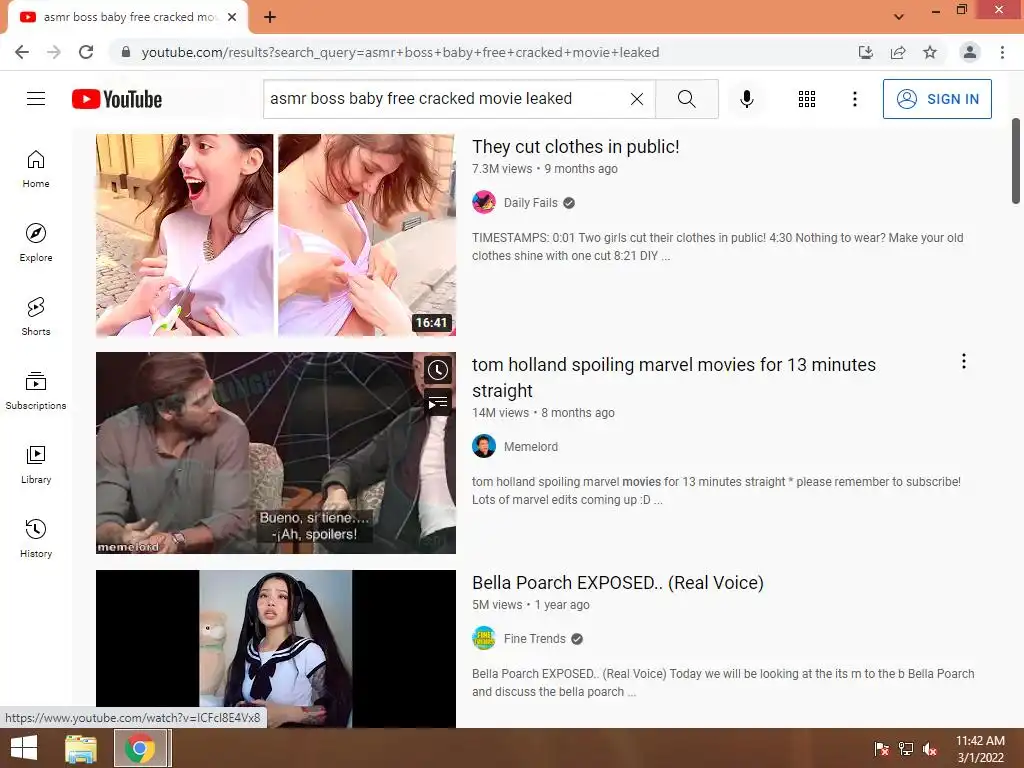Open Chrome tab search chevron
Screen dimensions: 1024x768
point(899,17)
